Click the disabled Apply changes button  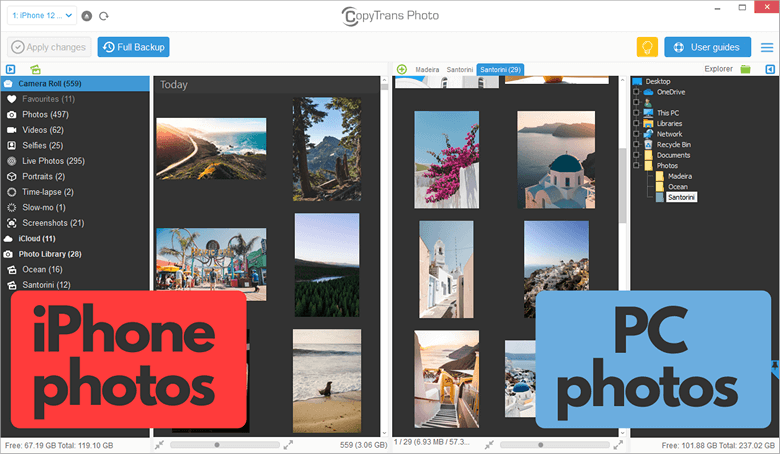click(x=49, y=47)
